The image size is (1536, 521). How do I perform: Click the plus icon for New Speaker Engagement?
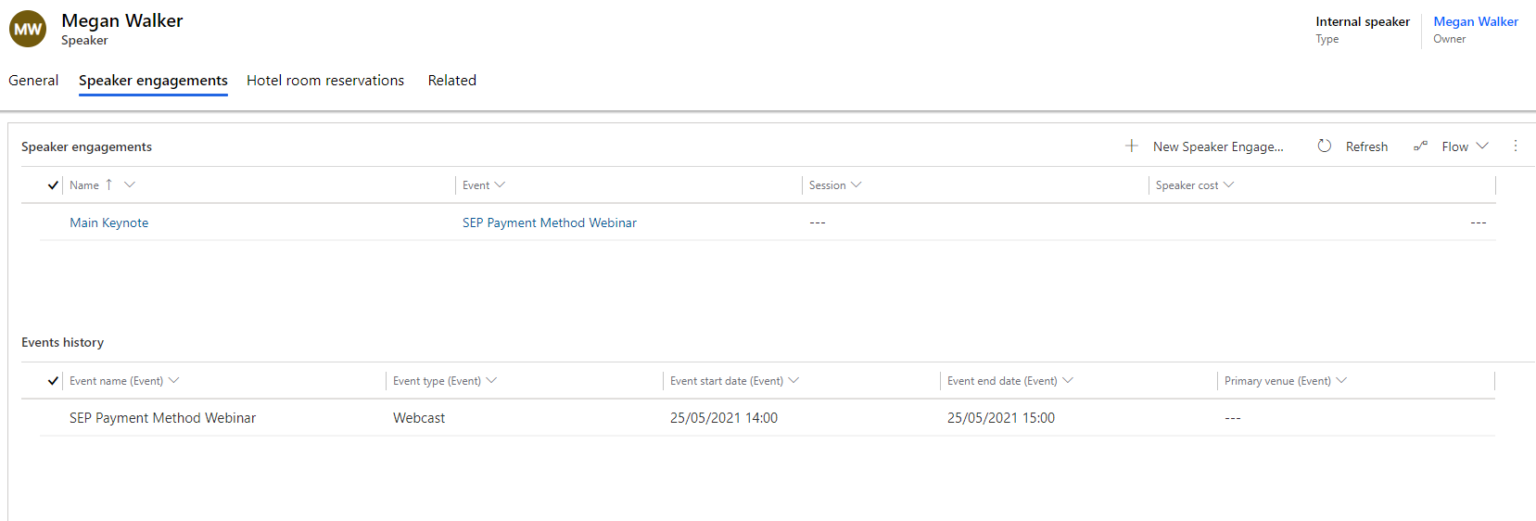pos(1132,146)
